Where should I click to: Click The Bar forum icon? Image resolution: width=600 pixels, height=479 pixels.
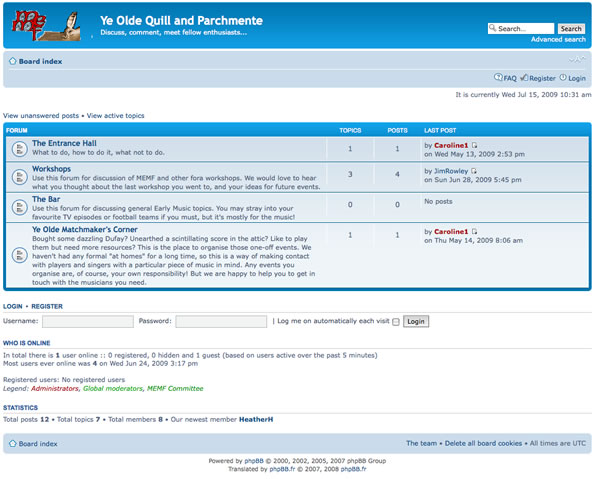tap(20, 207)
